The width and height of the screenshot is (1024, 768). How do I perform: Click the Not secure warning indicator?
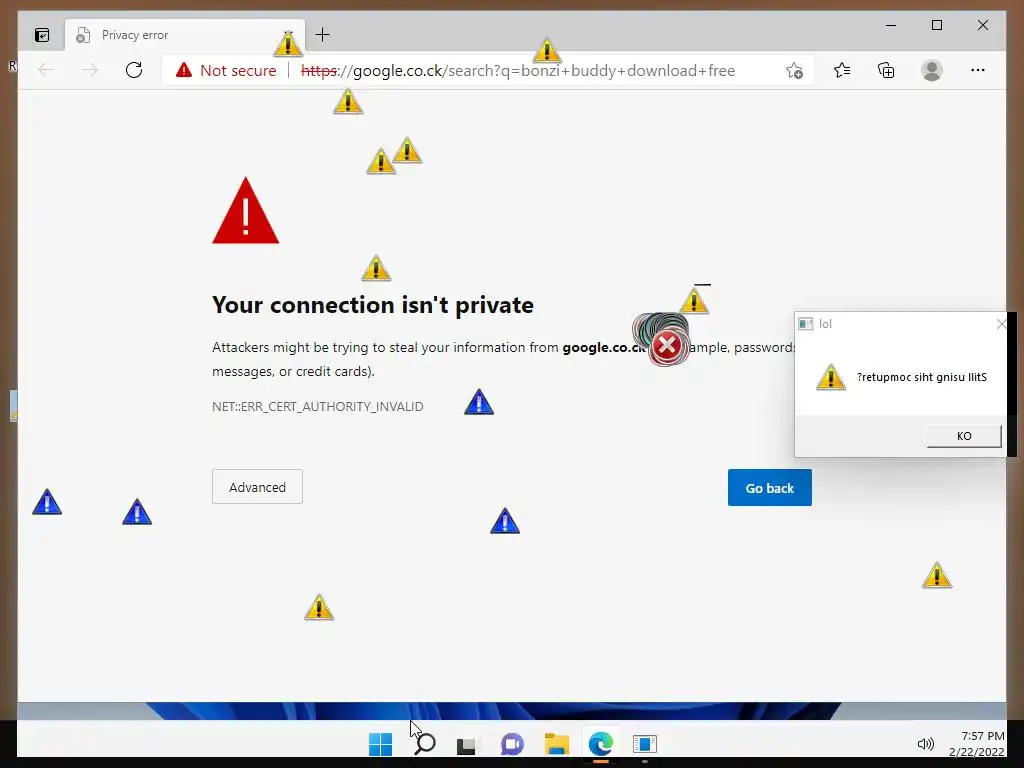[x=226, y=71]
